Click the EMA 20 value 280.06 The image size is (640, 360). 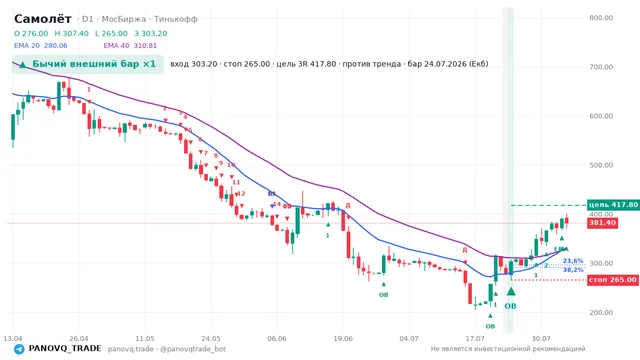click(x=56, y=46)
